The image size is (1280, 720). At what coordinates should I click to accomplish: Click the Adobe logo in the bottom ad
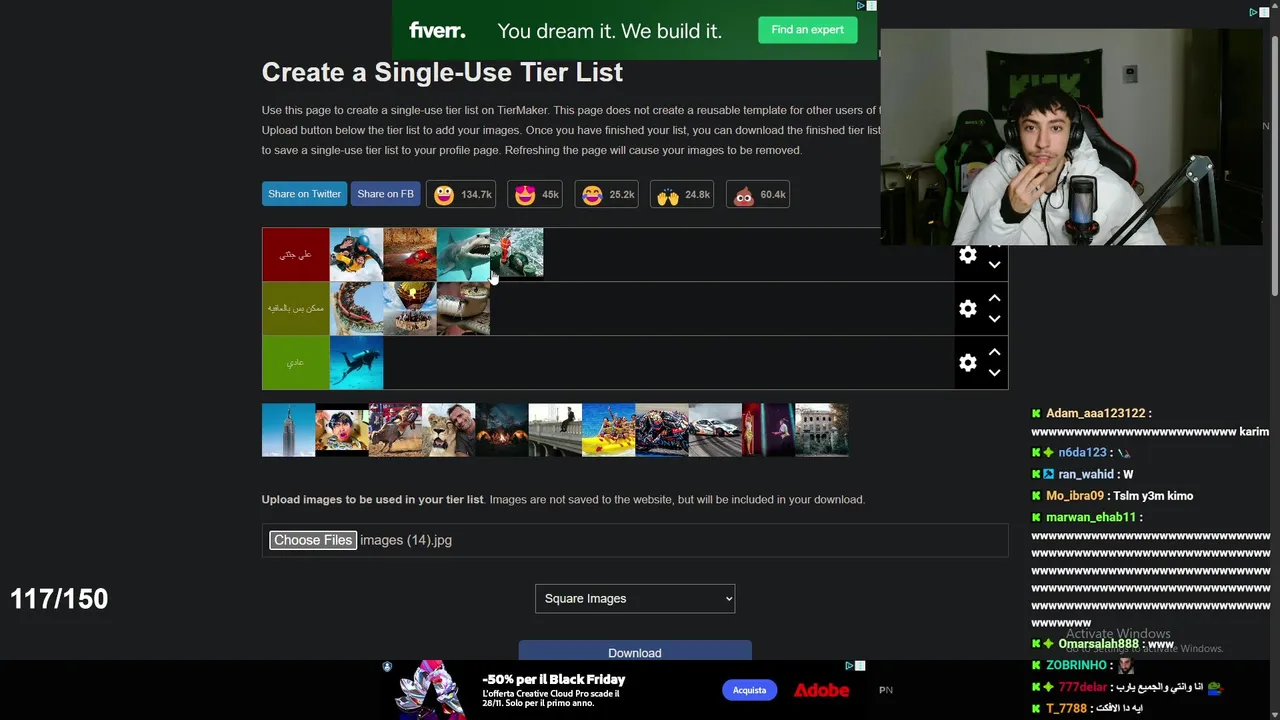(x=821, y=690)
